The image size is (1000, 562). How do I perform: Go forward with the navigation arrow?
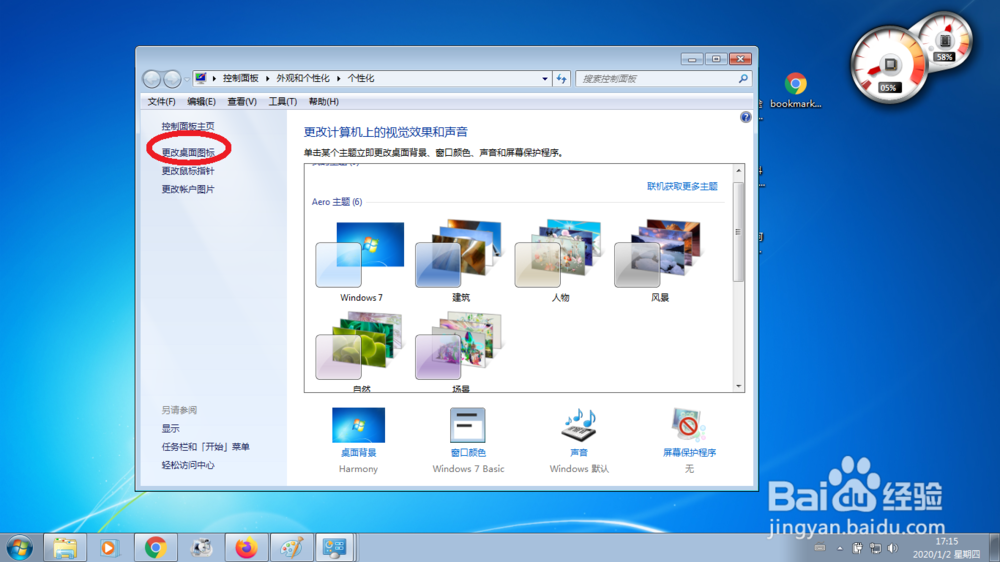pos(172,78)
